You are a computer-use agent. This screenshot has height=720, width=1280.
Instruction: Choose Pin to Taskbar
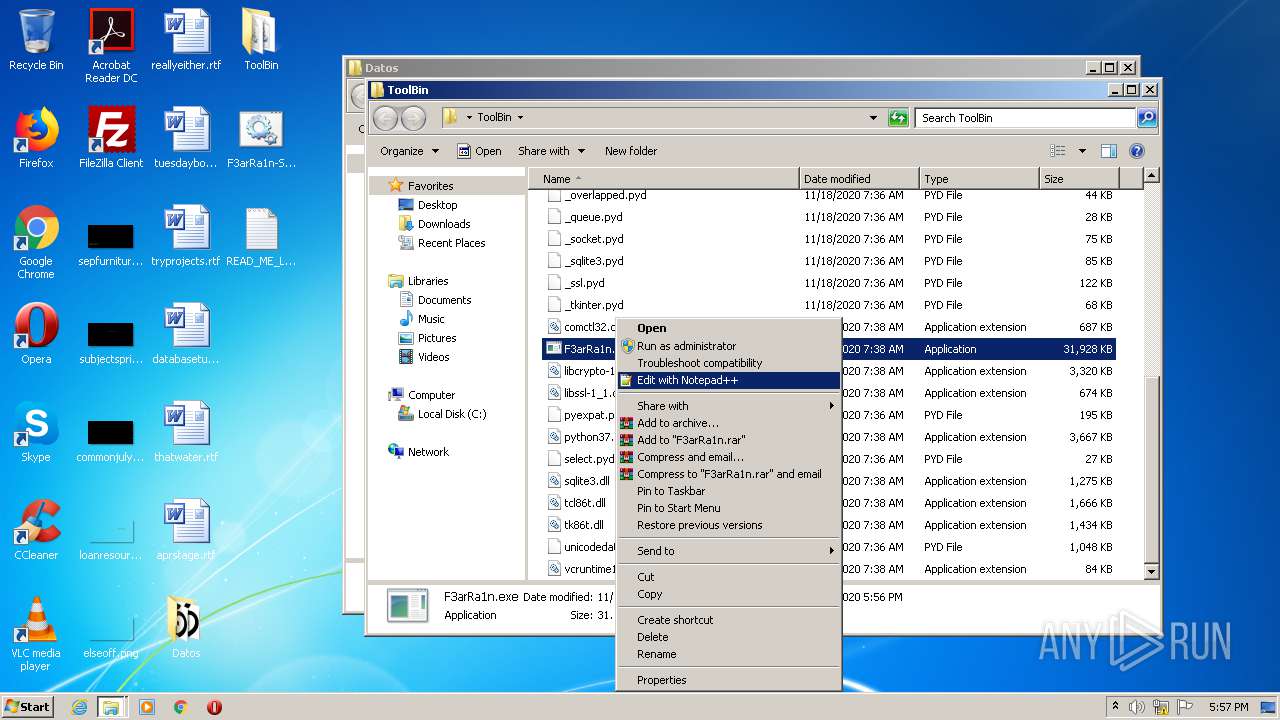point(728,491)
